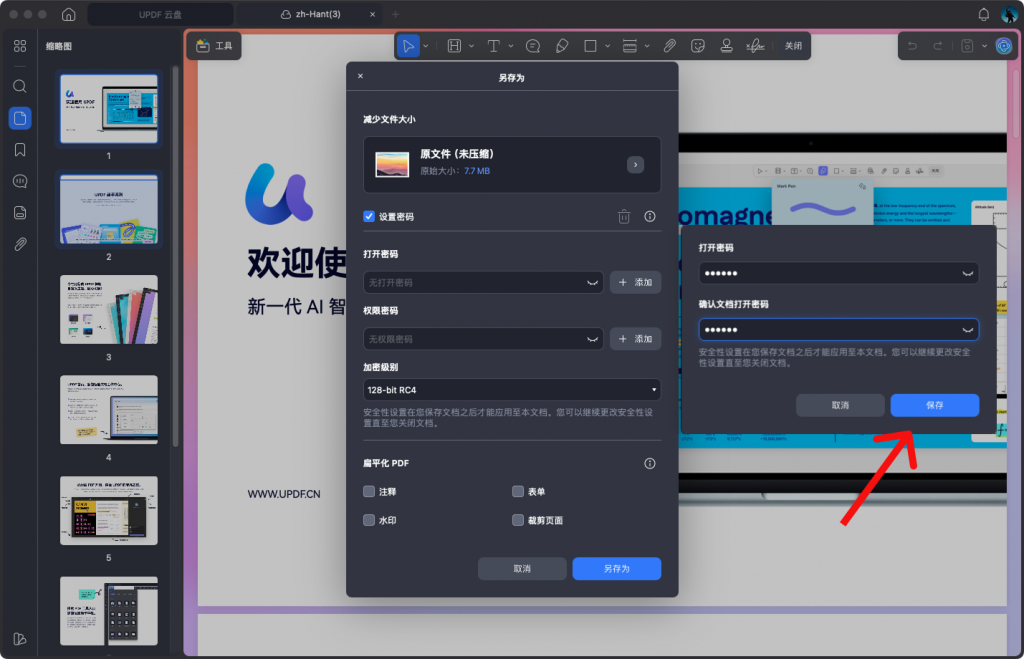Screen dimensions: 1024x659
Task: Select the note comment bubble tool
Action: (x=533, y=46)
